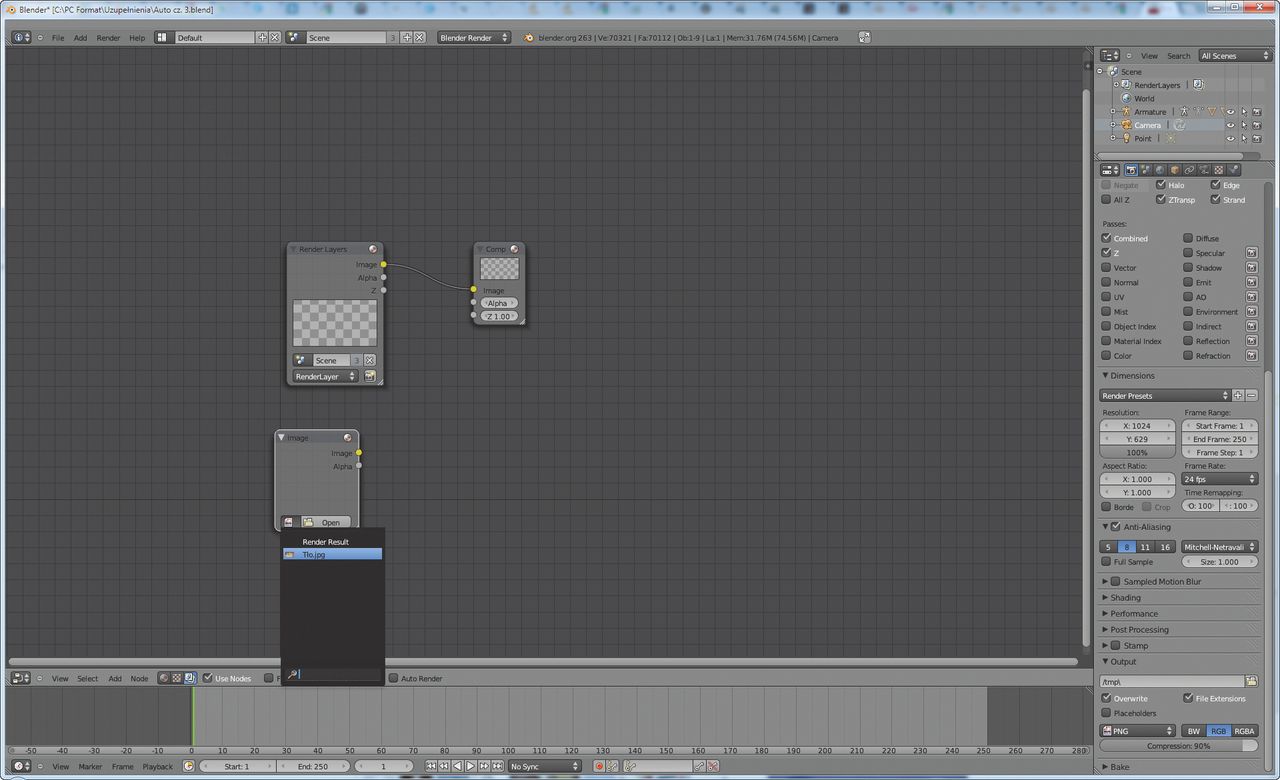Unlink Scene with X in Render Layers node
This screenshot has width=1280, height=780.
pyautogui.click(x=369, y=360)
